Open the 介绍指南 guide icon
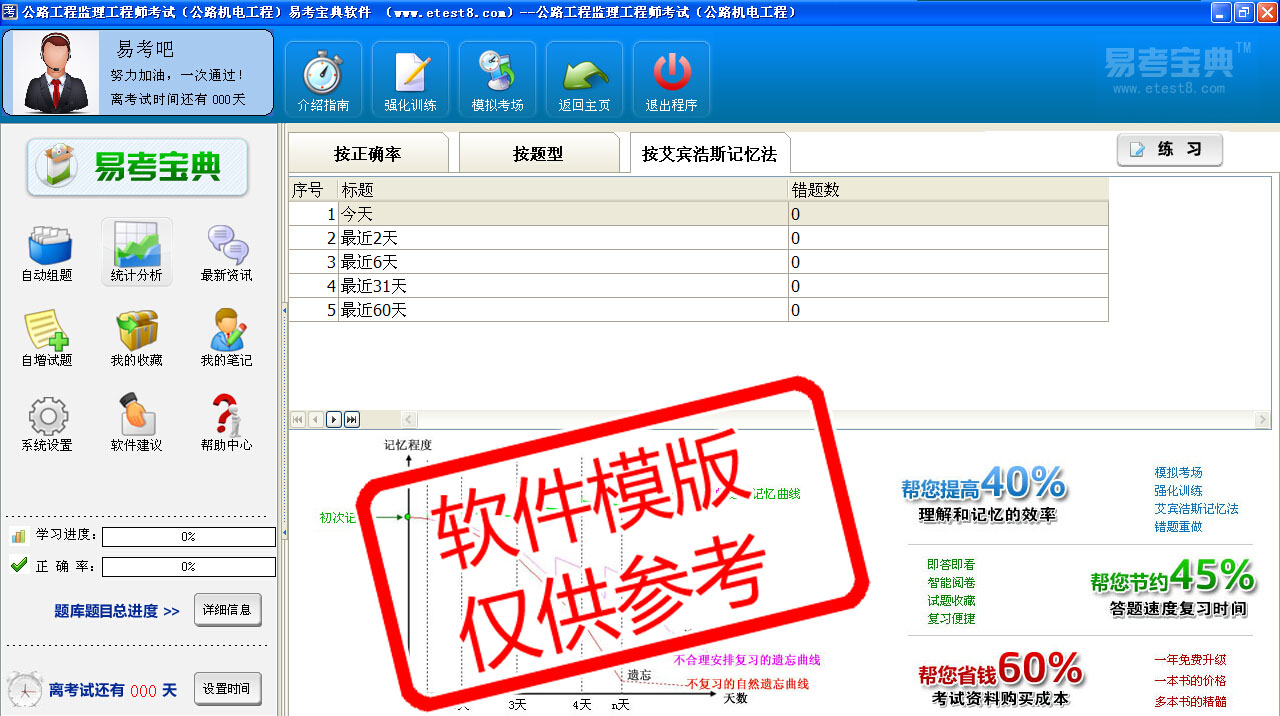The image size is (1280, 716). pyautogui.click(x=323, y=80)
